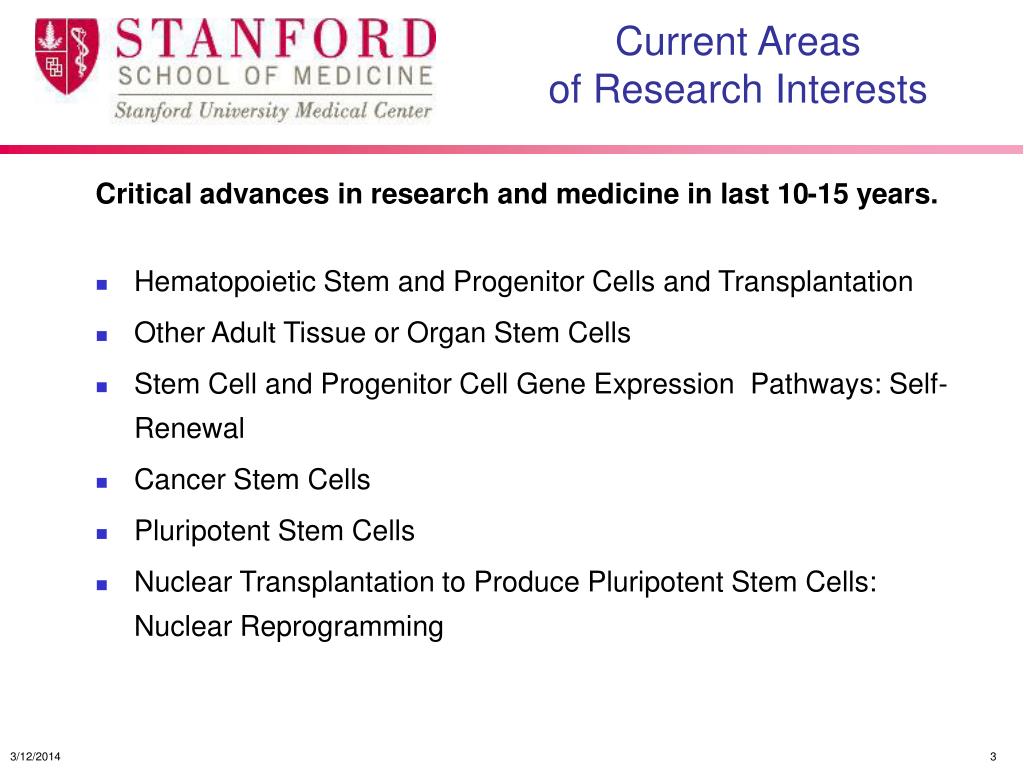Click the 'Pluripotent Stem Cells' text
The height and width of the screenshot is (768, 1024).
point(274,531)
